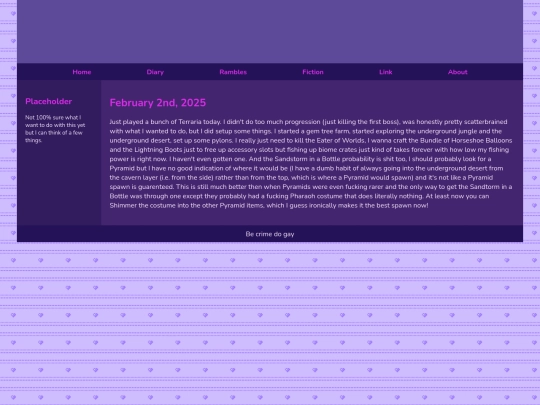Open the Home navigation link

(x=82, y=72)
